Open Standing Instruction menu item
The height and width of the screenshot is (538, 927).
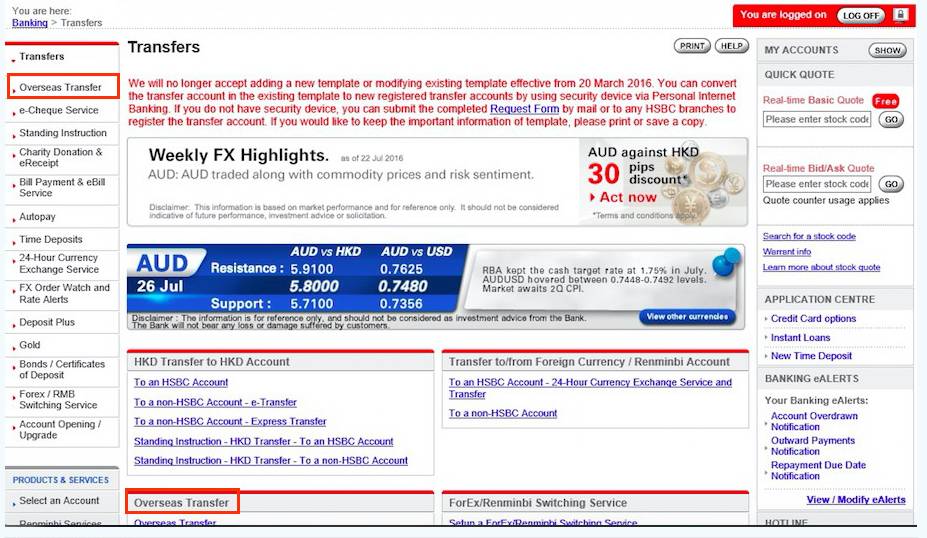click(63, 133)
